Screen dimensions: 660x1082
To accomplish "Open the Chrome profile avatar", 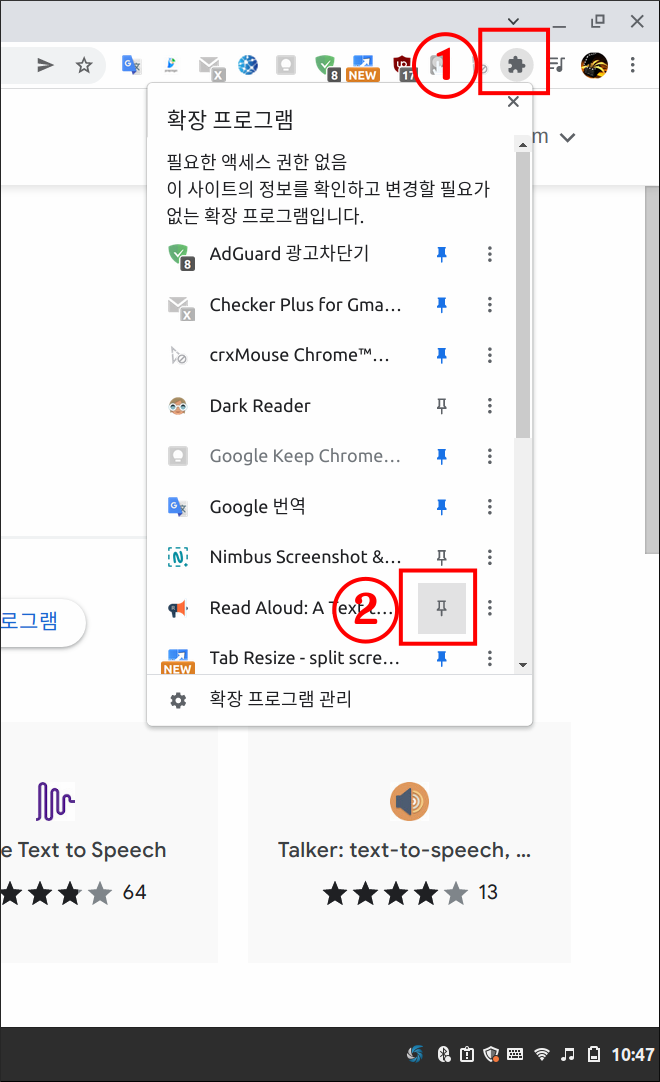I will tap(594, 65).
